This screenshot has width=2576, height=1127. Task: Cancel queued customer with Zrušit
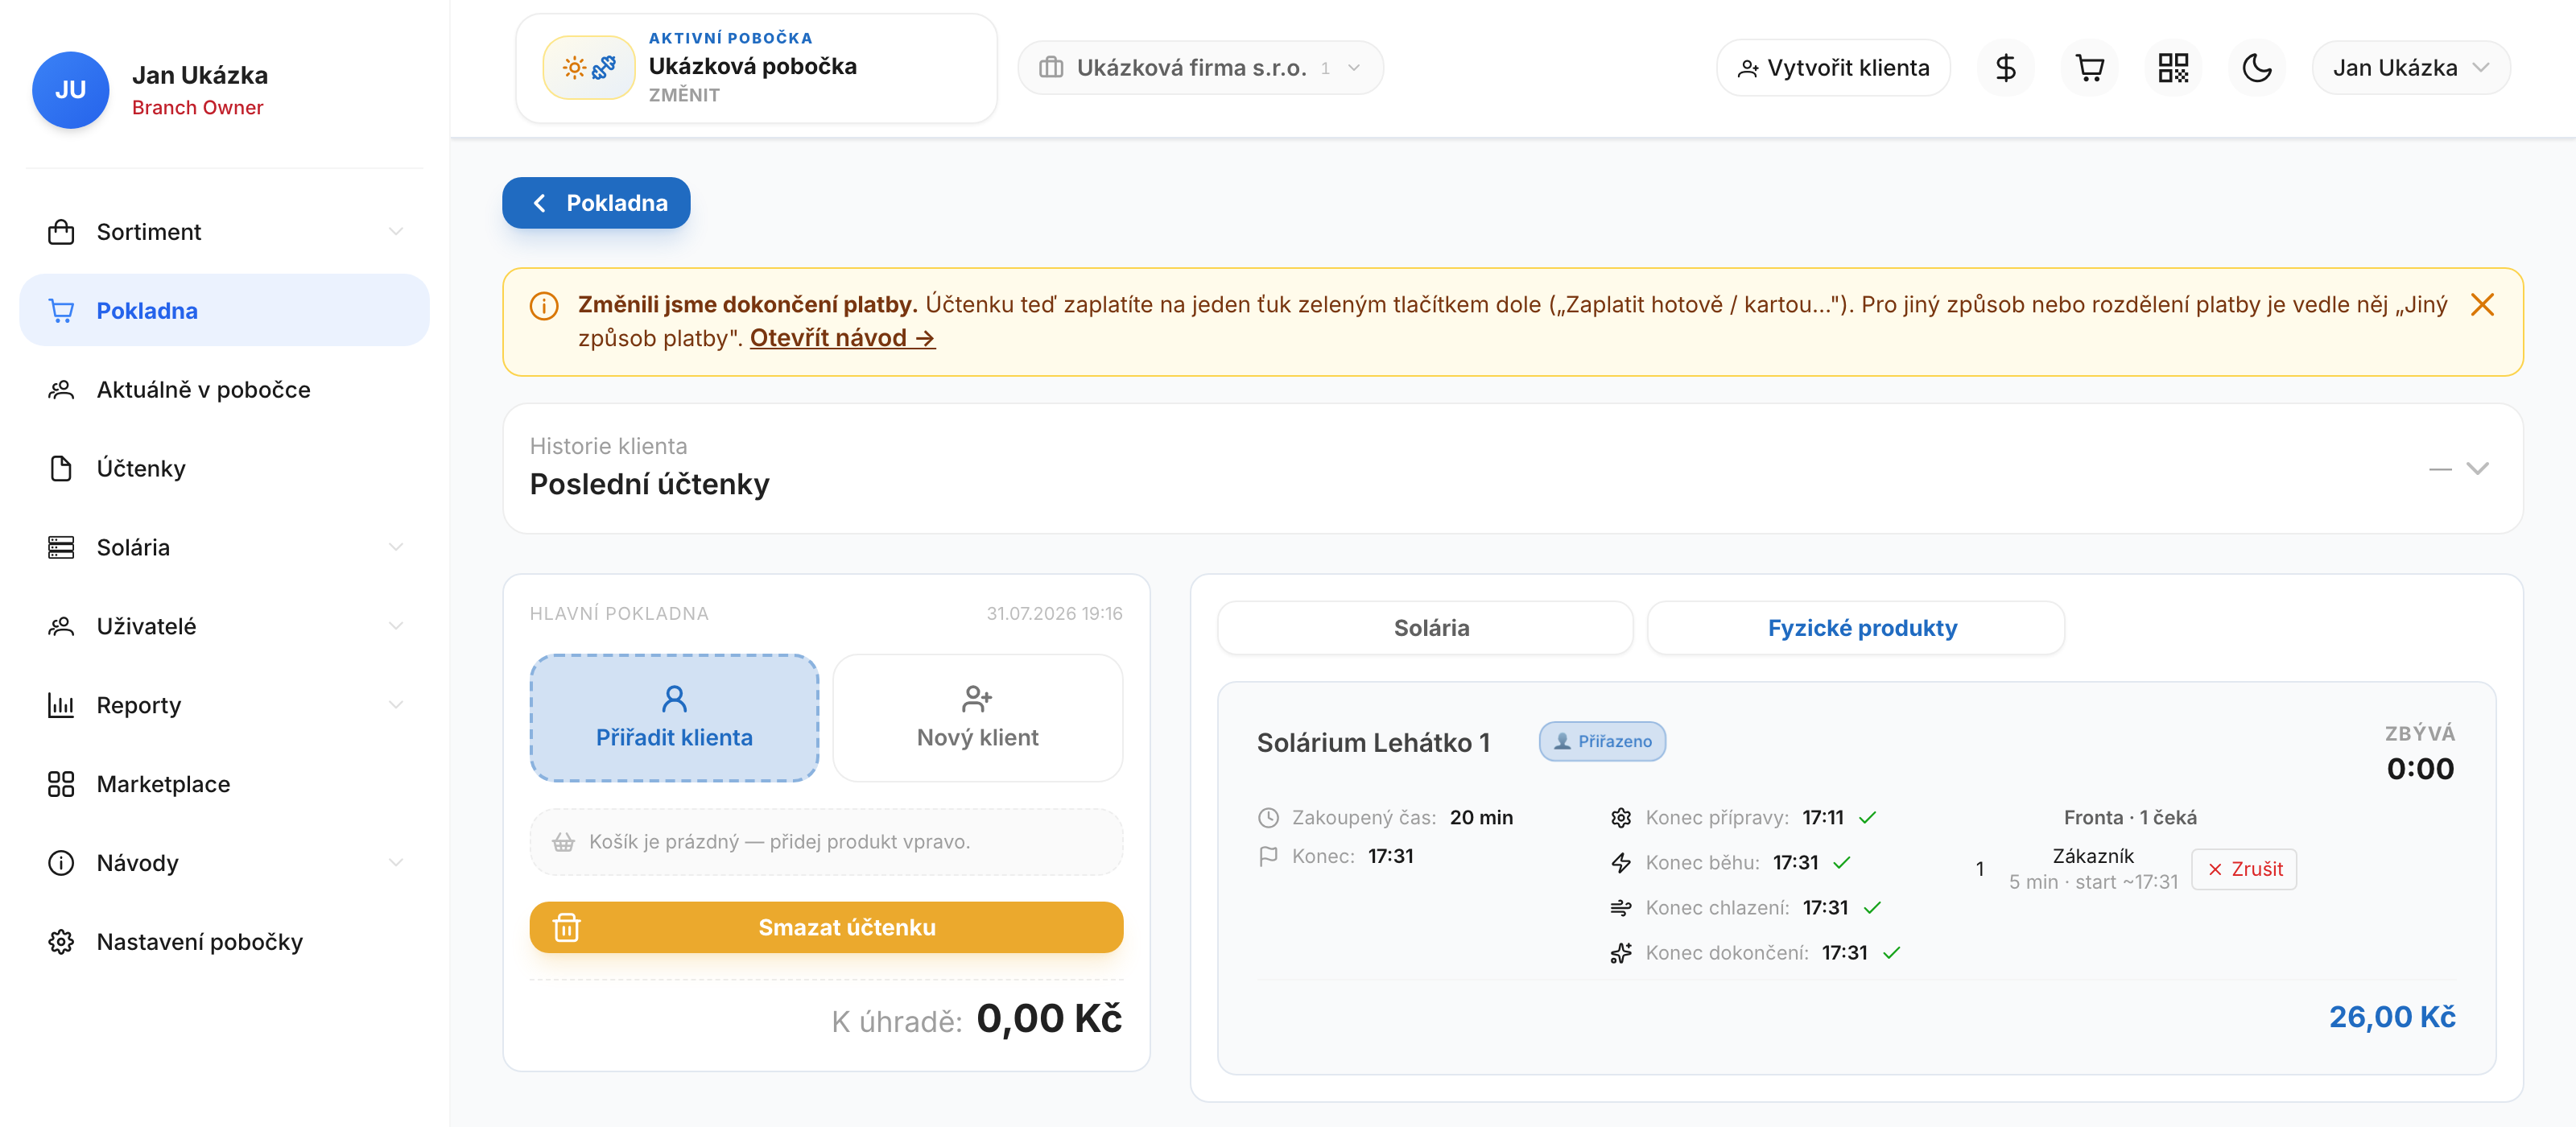point(2244,869)
